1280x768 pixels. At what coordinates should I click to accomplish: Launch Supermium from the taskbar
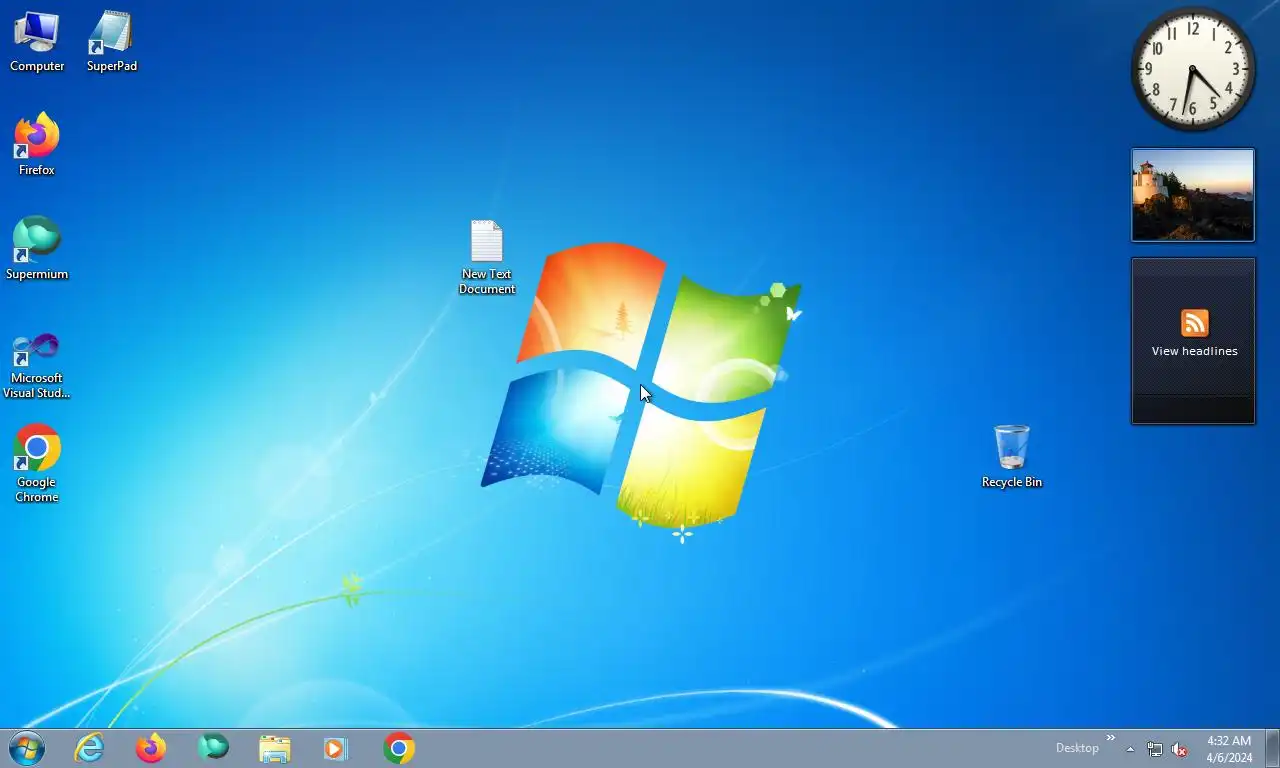213,748
